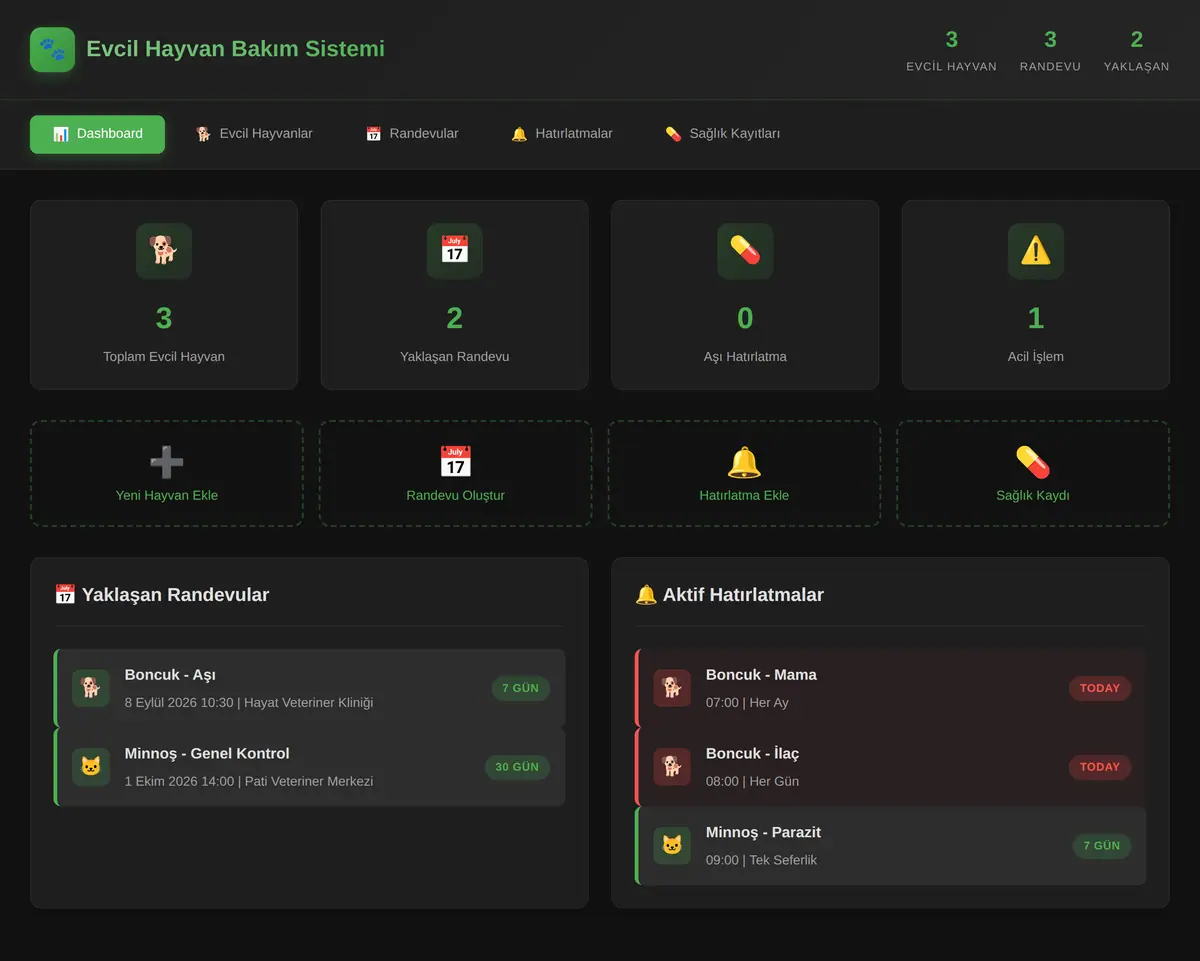The image size is (1200, 961).
Task: Open the Dashboard tab
Action: 97,134
